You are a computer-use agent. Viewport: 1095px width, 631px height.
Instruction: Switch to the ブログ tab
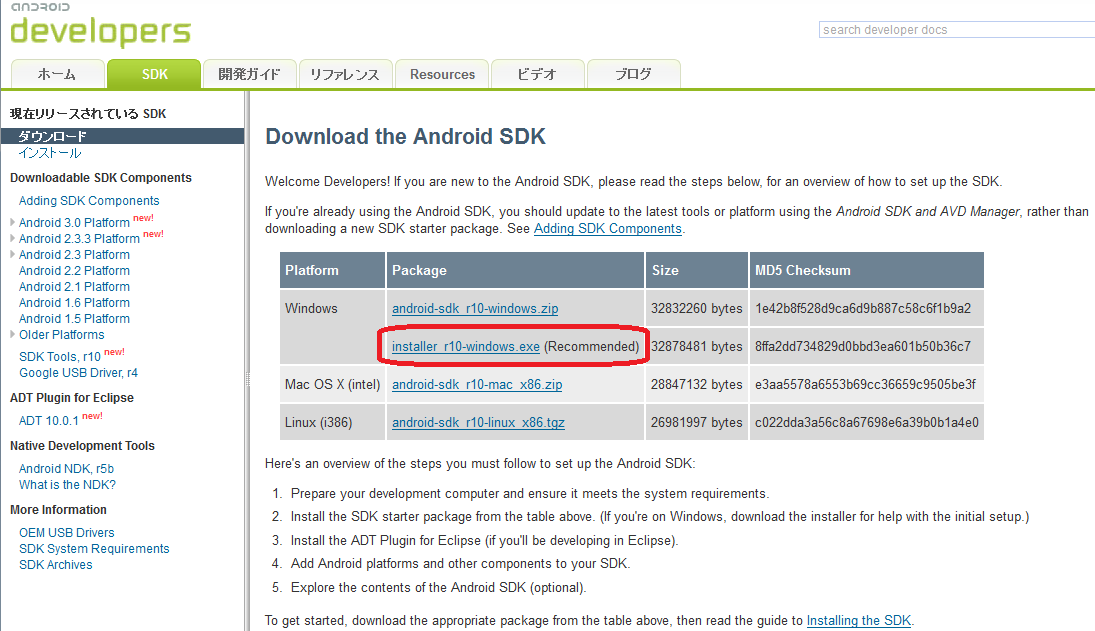[633, 74]
